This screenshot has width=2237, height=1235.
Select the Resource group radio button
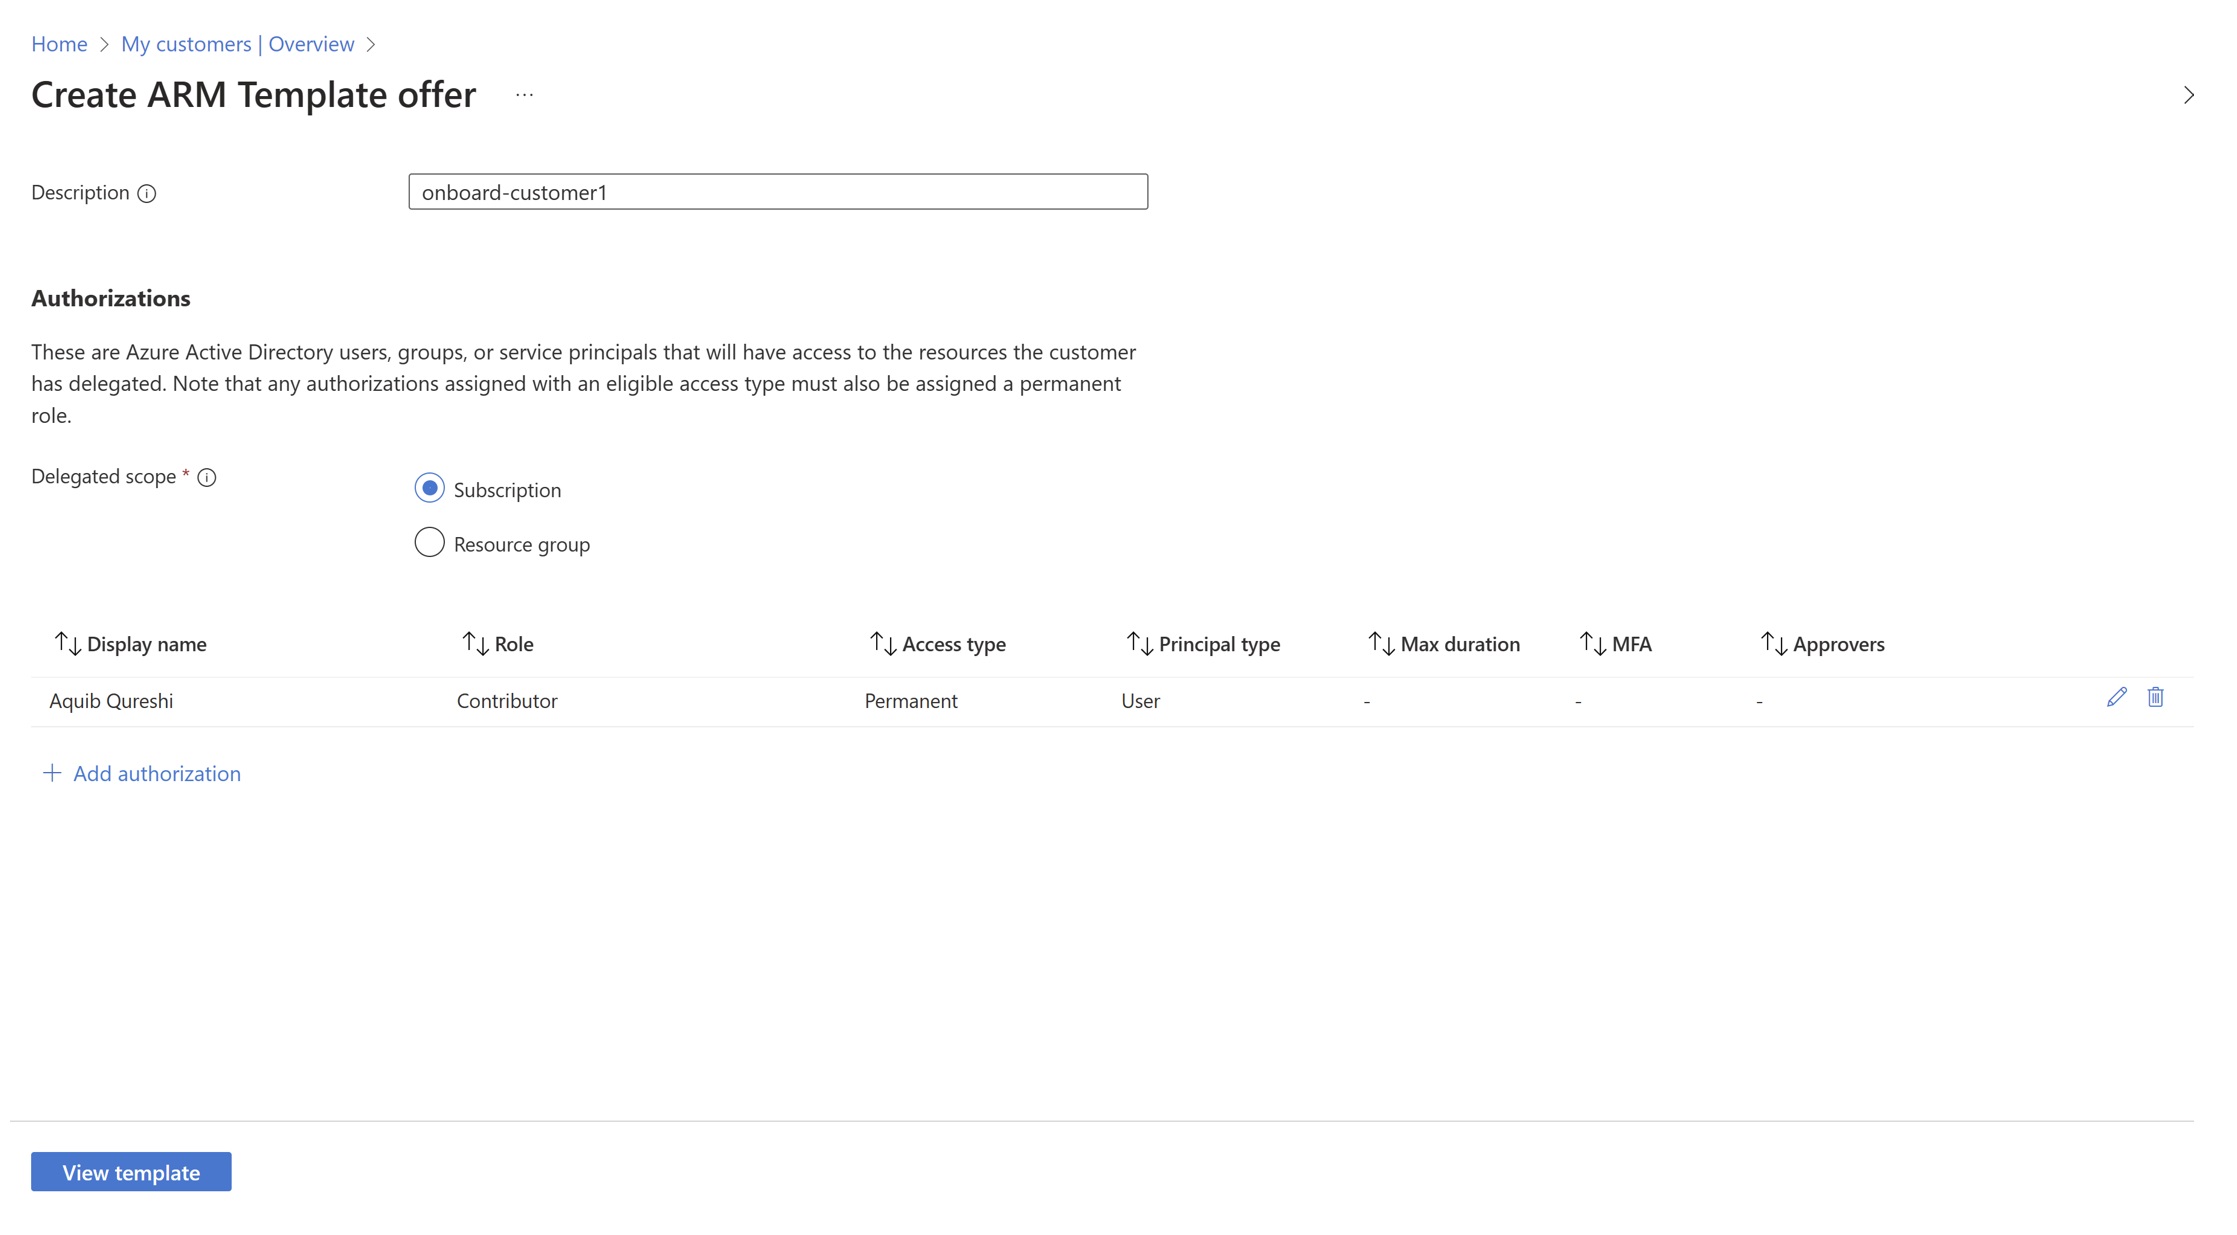tap(429, 542)
